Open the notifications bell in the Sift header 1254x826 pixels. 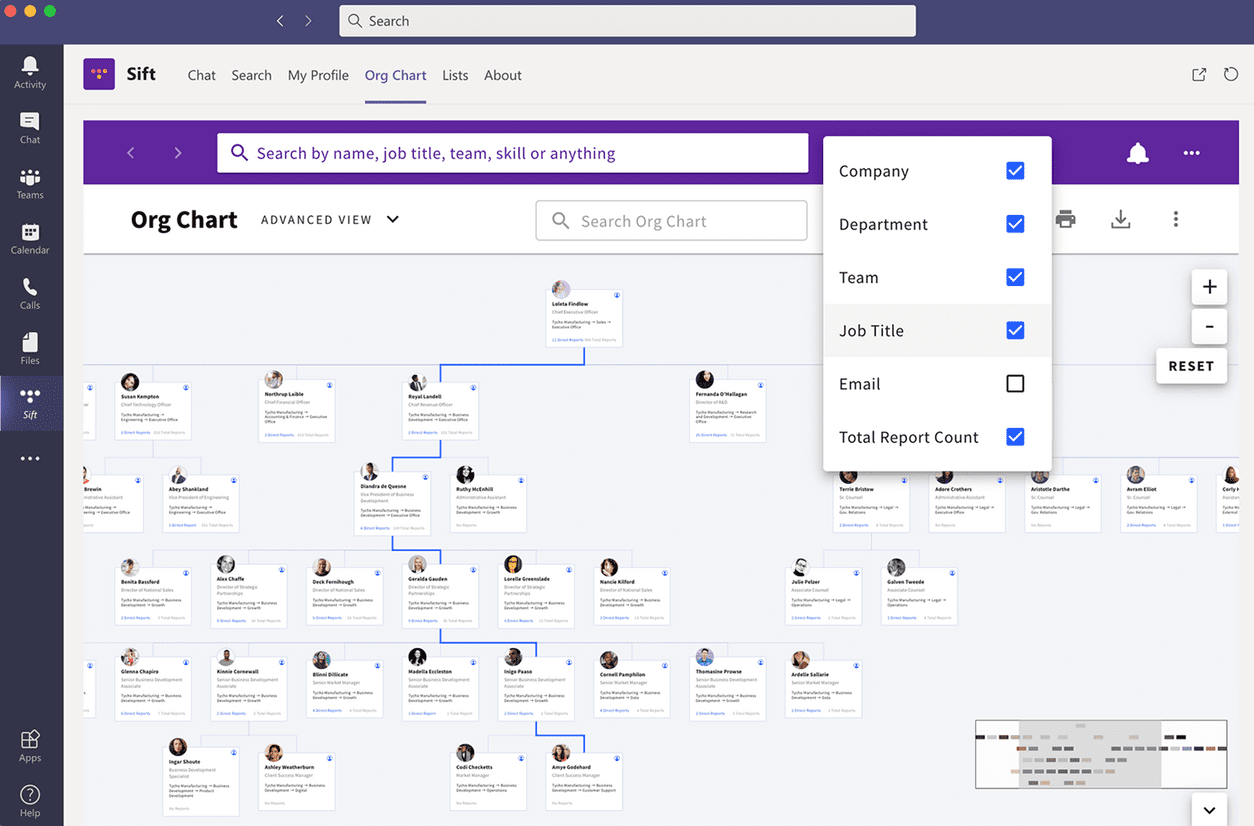click(1137, 153)
